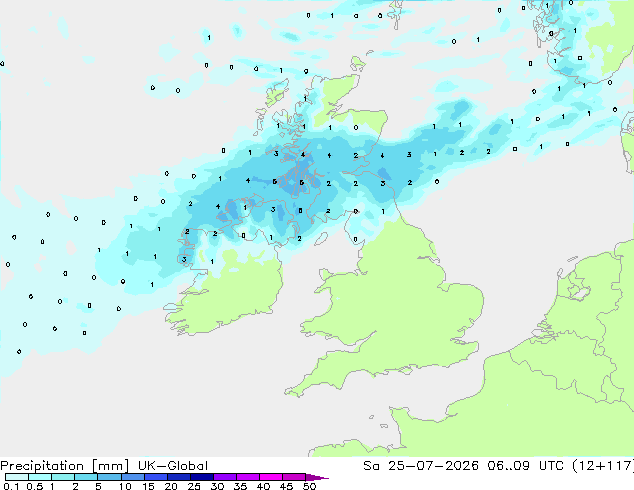Click the 'UK-Global' model label
The image size is (634, 490).
(x=173, y=466)
